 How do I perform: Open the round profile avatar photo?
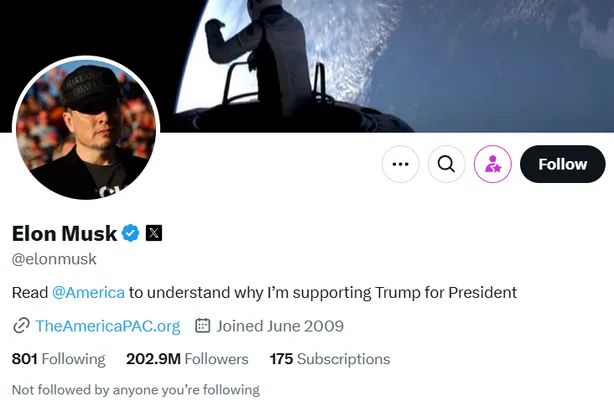pos(86,128)
